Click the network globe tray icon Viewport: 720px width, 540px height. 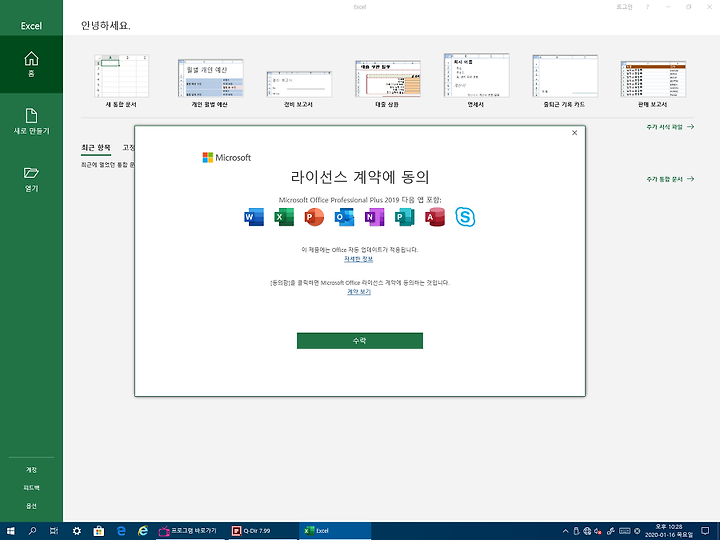click(x=587, y=531)
